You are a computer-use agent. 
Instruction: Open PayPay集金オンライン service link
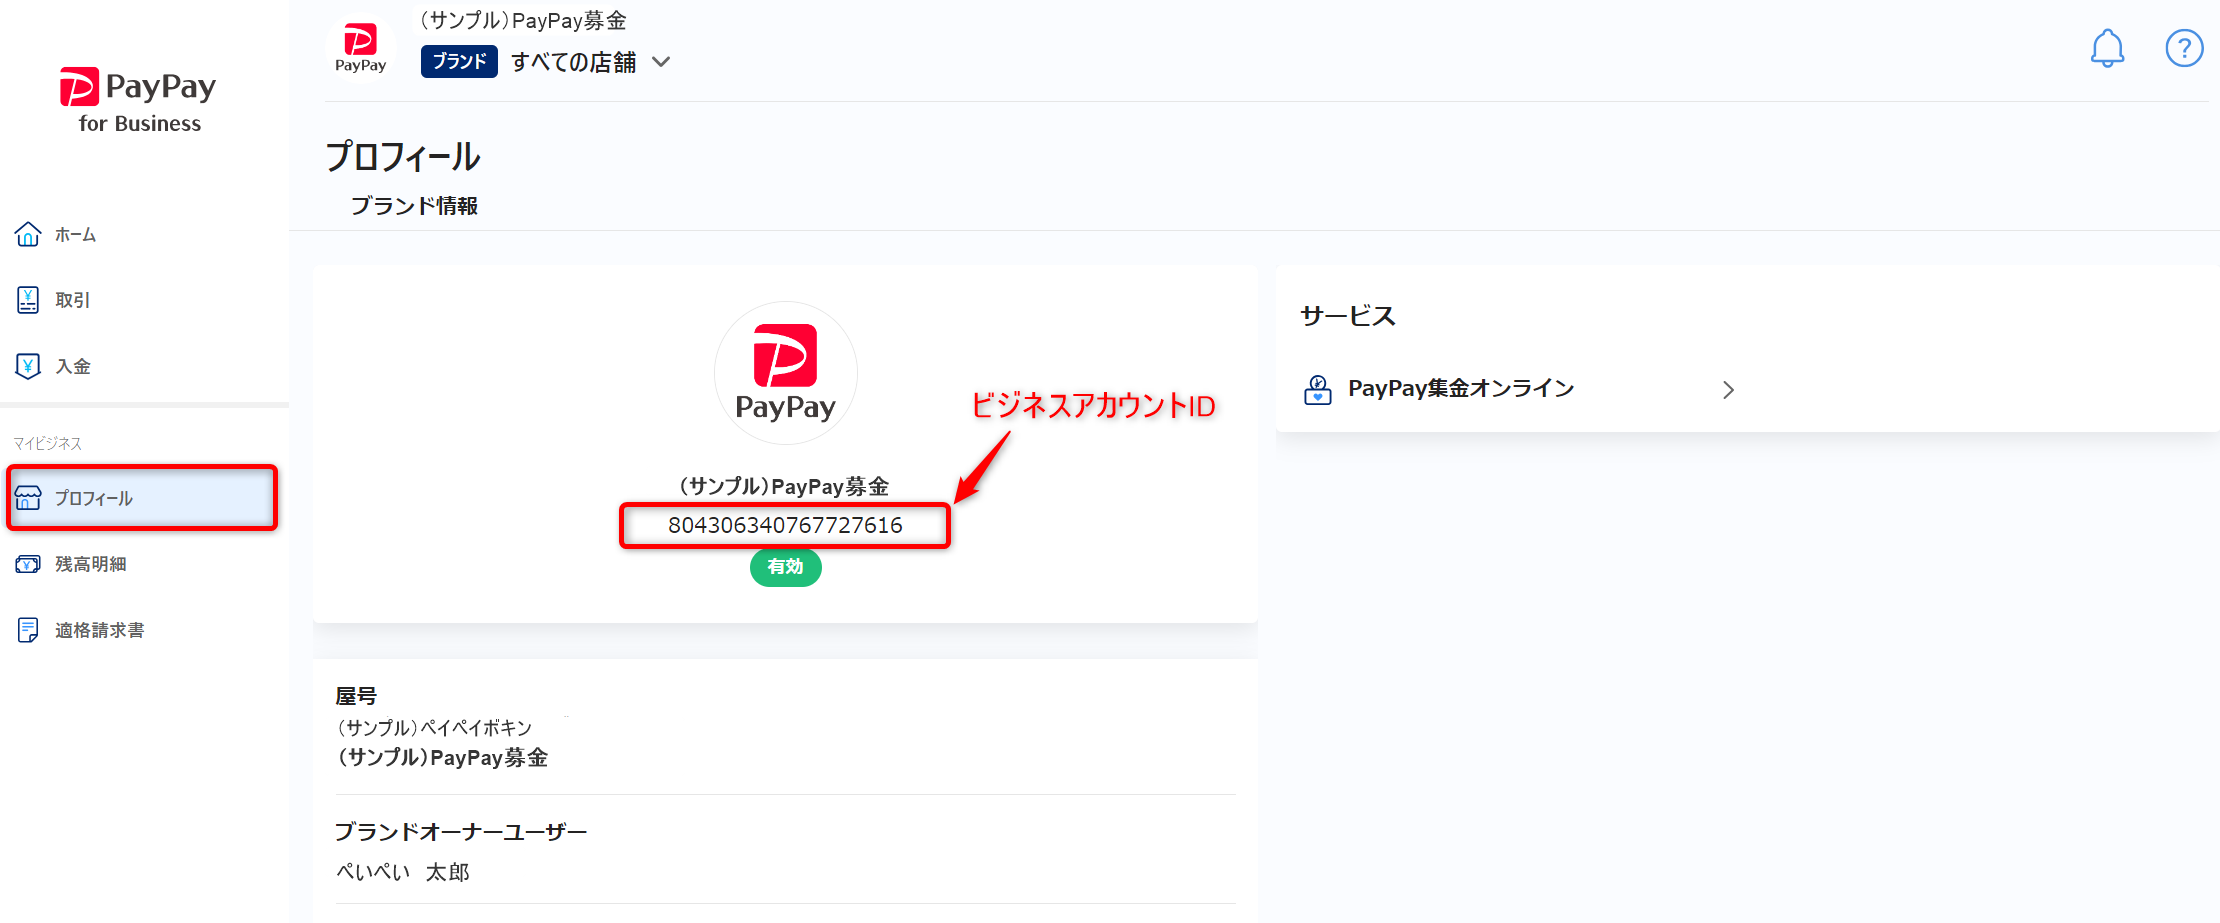[1520, 389]
